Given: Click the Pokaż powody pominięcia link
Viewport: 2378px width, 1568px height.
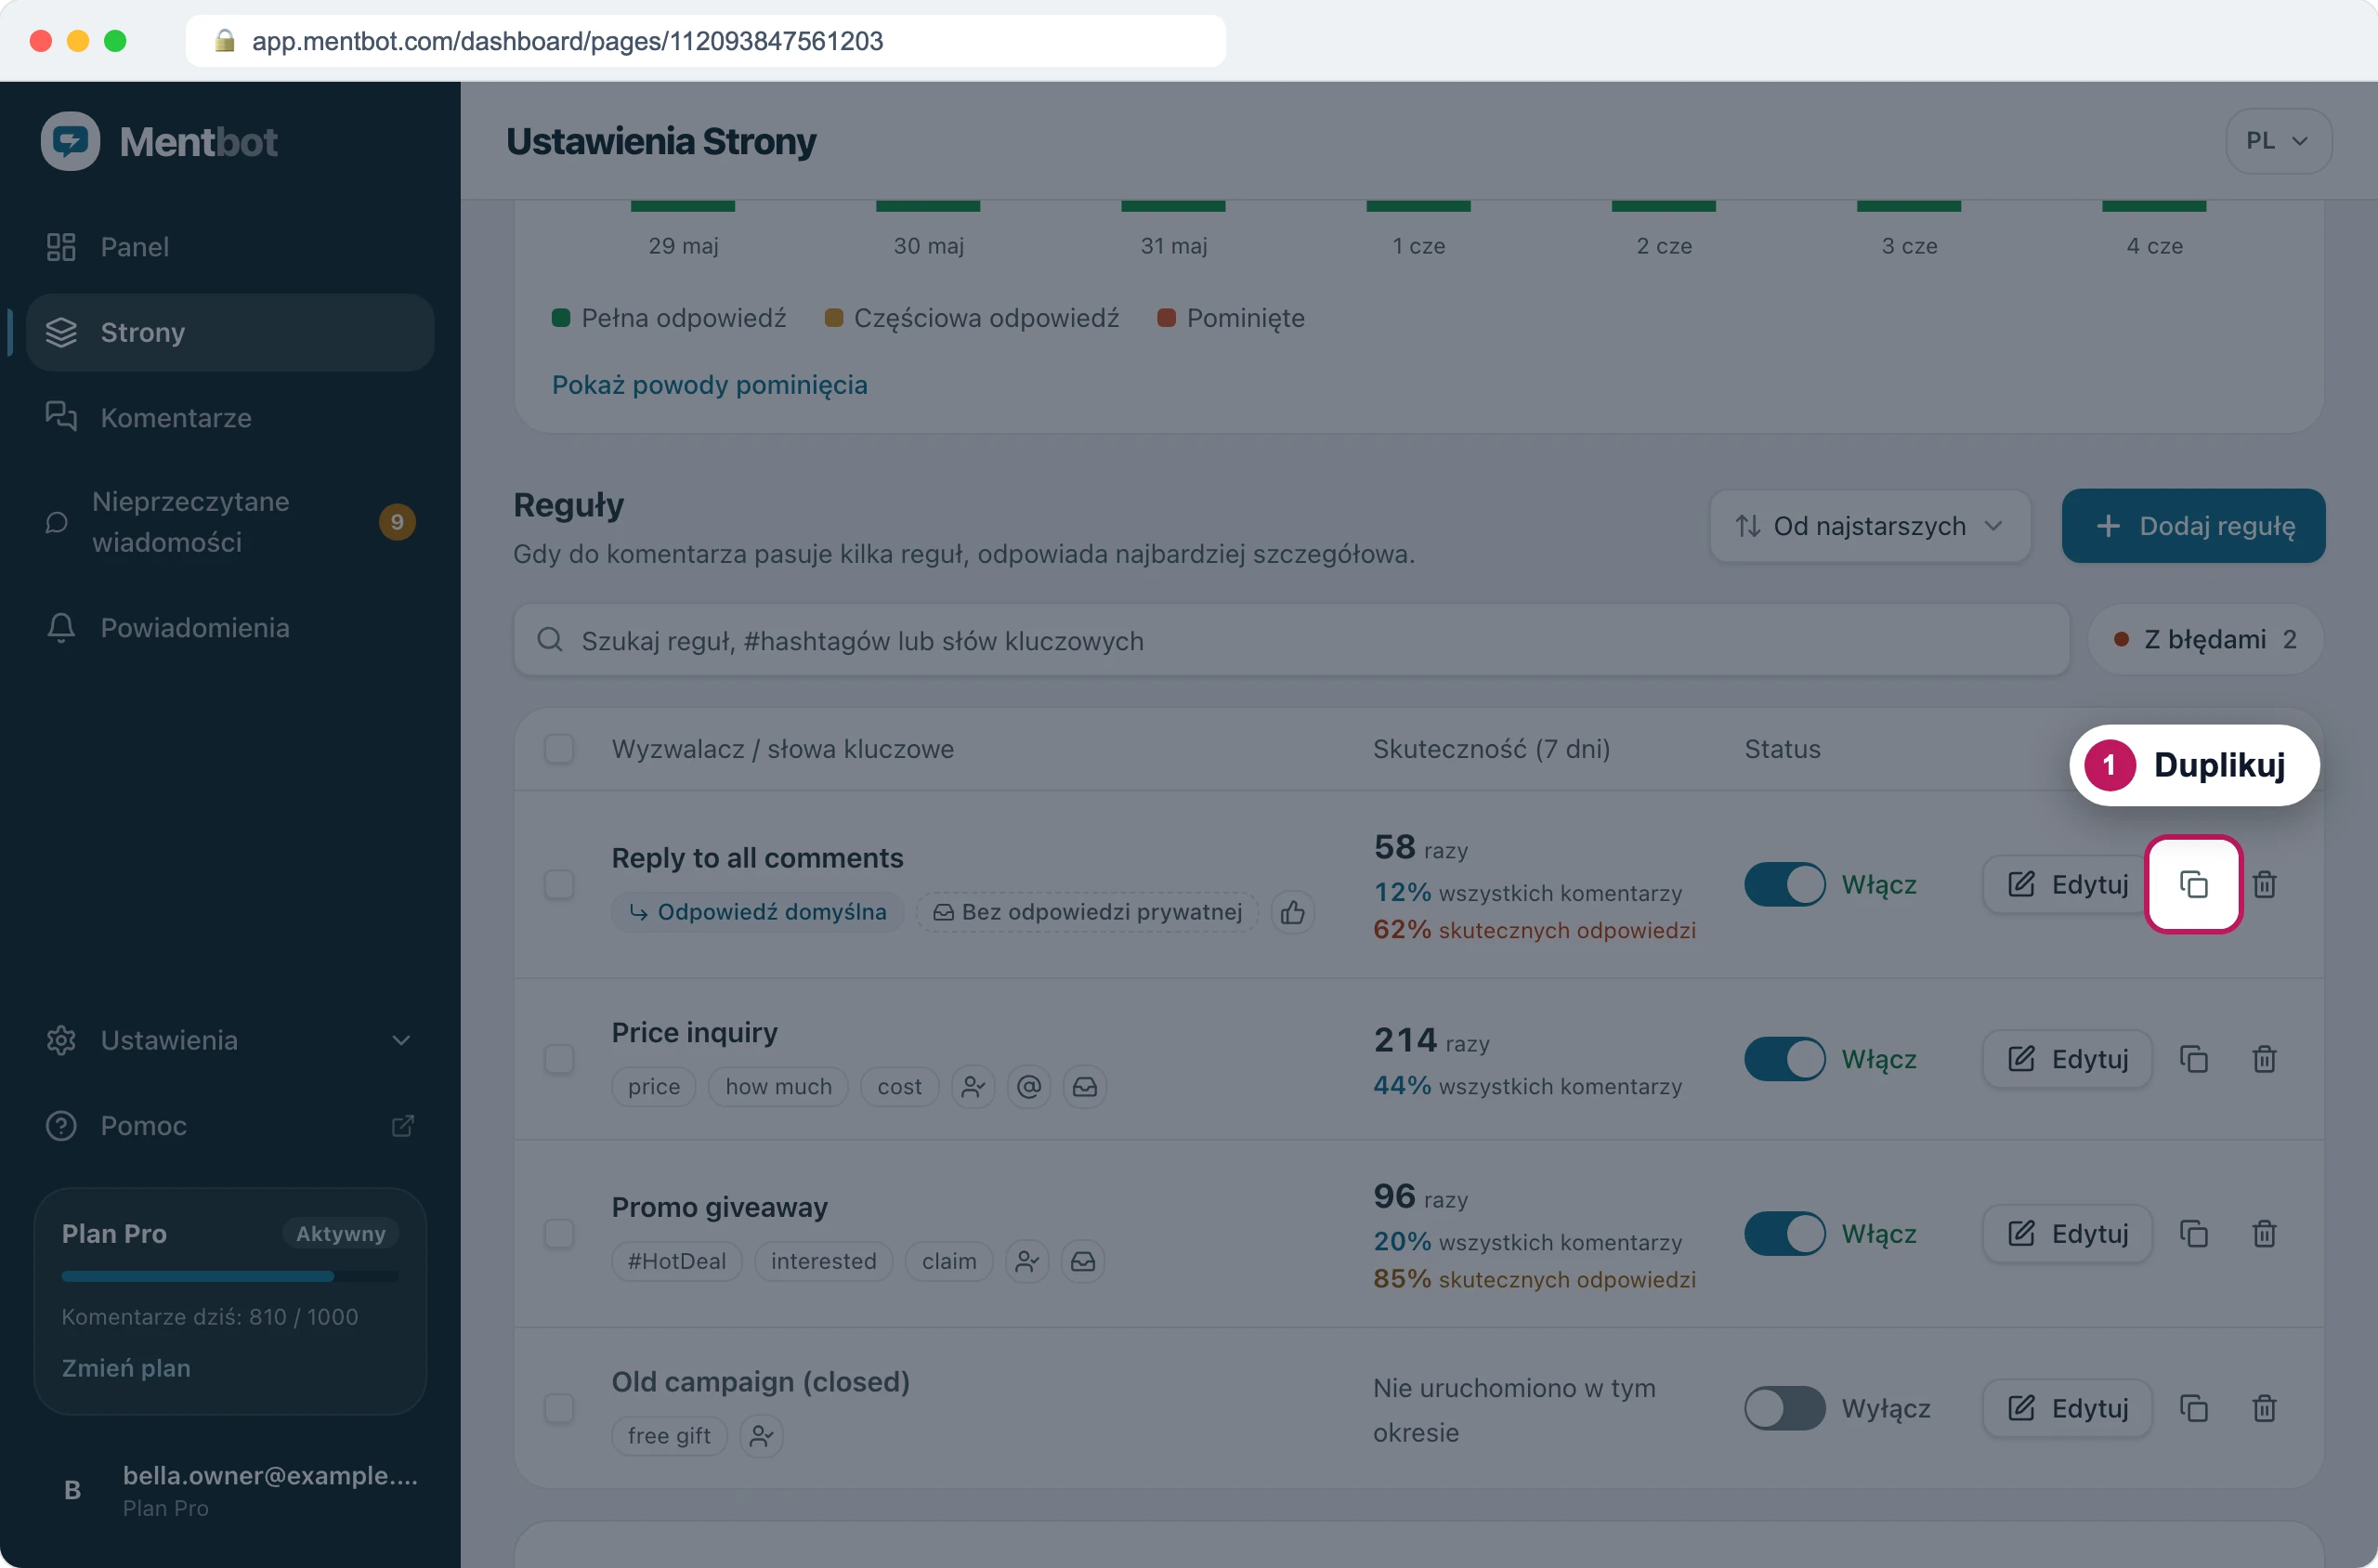Looking at the screenshot, I should [710, 385].
